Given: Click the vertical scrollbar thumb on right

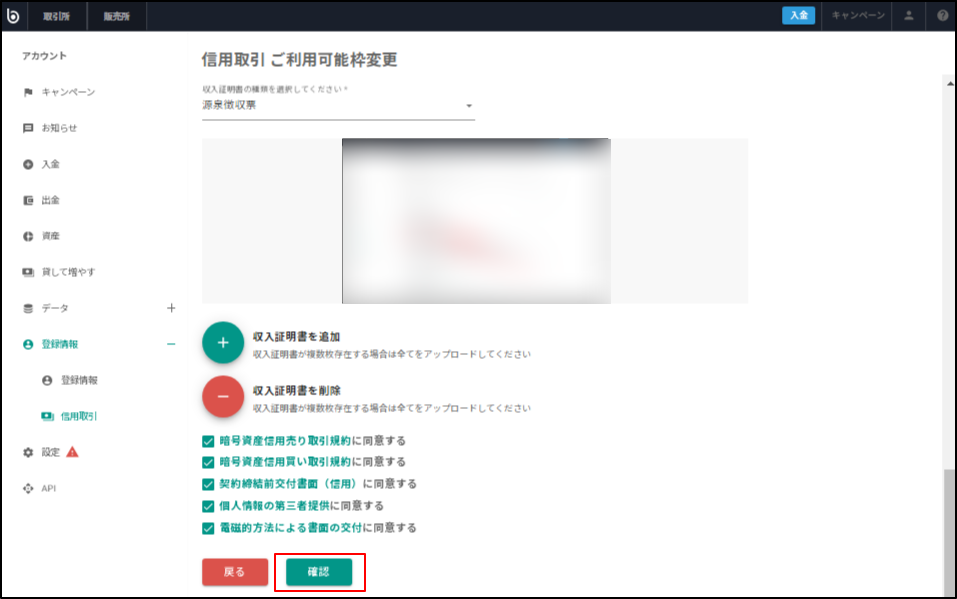Looking at the screenshot, I should coord(949,530).
